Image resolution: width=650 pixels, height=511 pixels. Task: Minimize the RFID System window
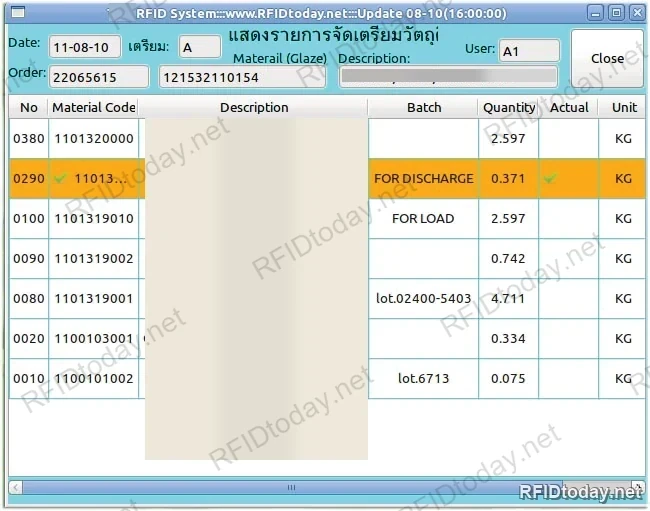coord(595,13)
